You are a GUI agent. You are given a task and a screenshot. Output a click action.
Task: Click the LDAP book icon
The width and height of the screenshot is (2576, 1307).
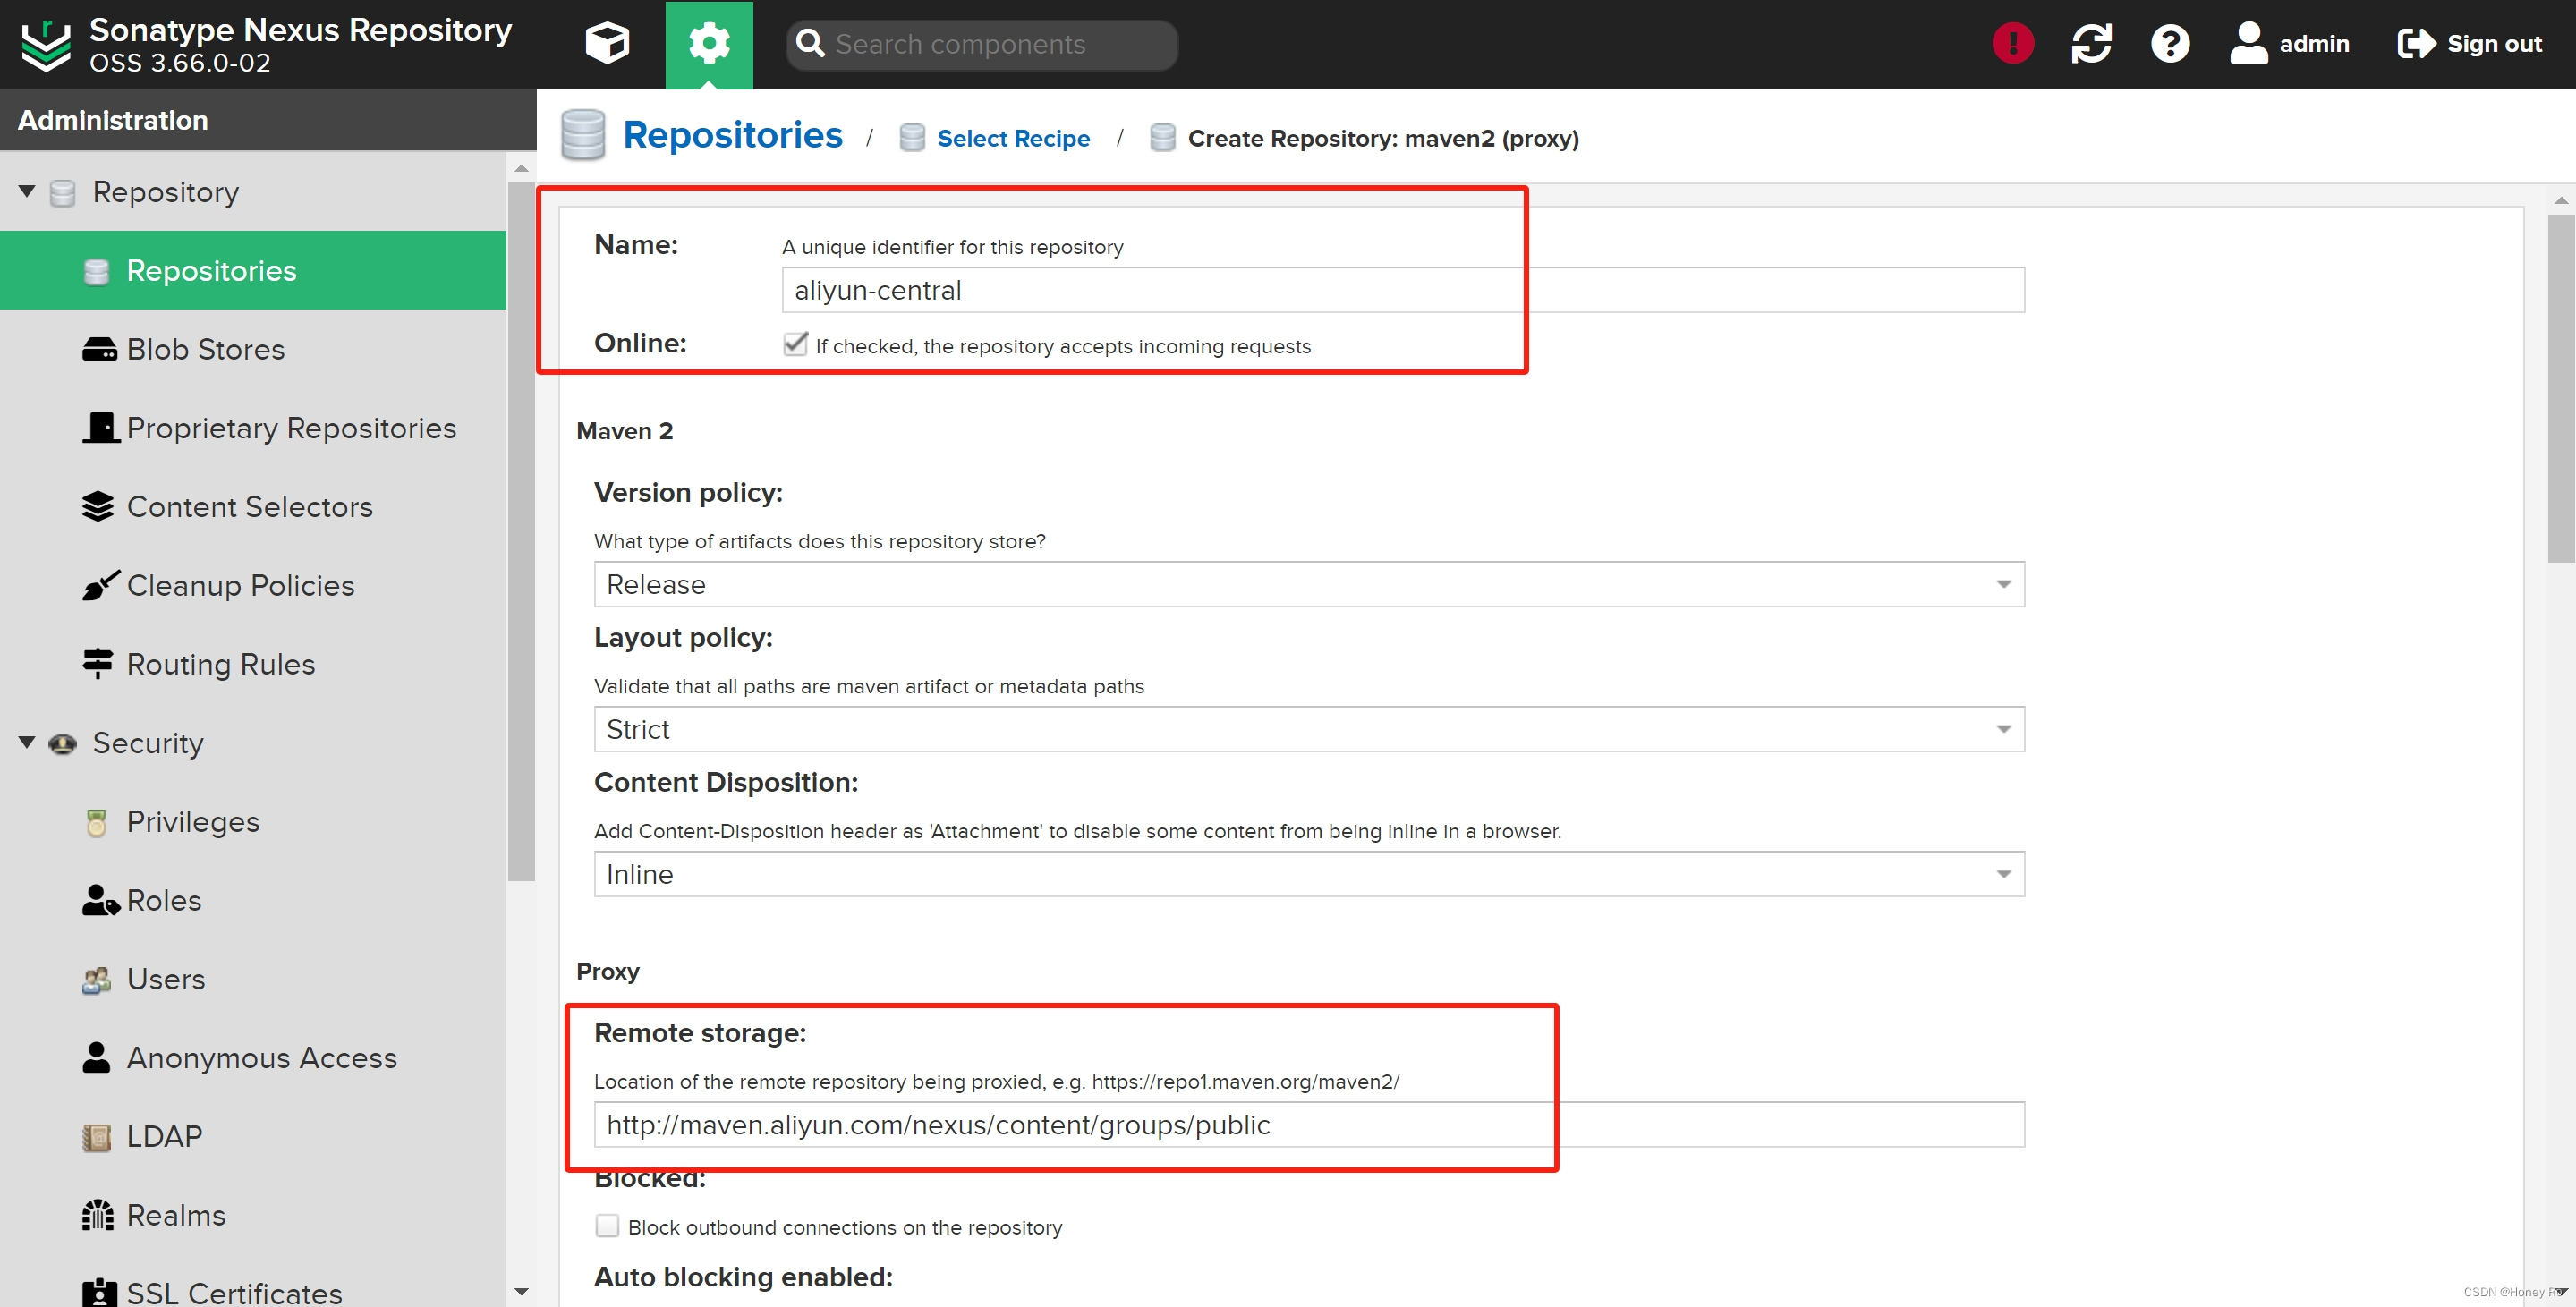(97, 1137)
